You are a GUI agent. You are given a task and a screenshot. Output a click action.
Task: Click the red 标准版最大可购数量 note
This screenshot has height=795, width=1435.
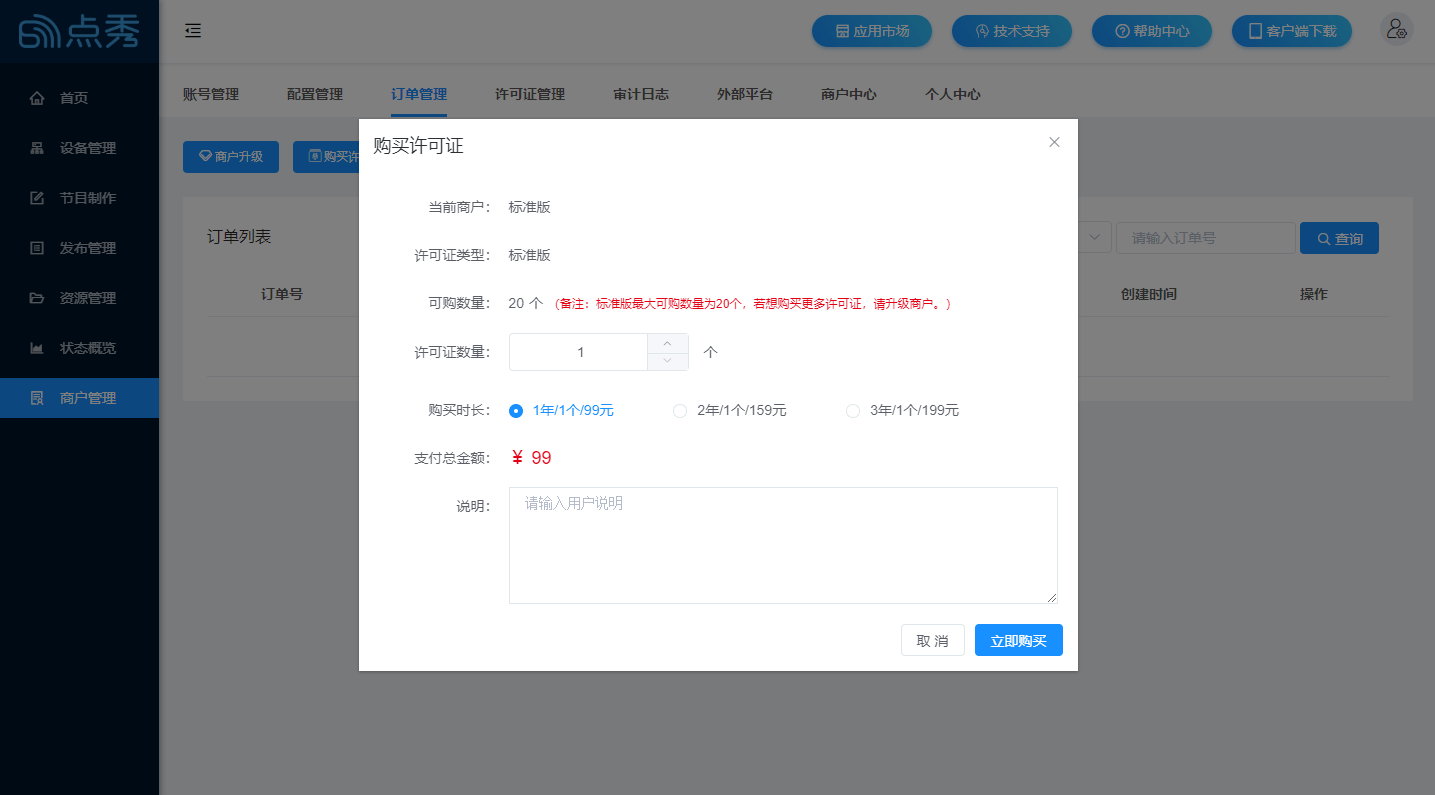click(752, 303)
